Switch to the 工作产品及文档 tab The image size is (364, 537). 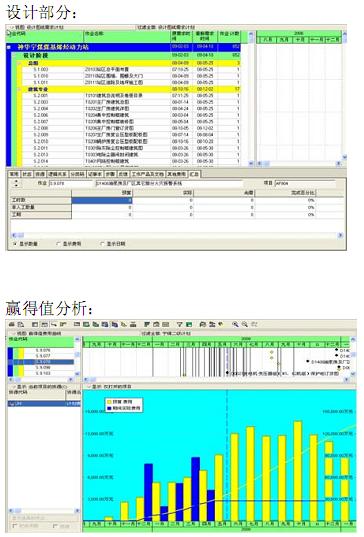[x=148, y=174]
